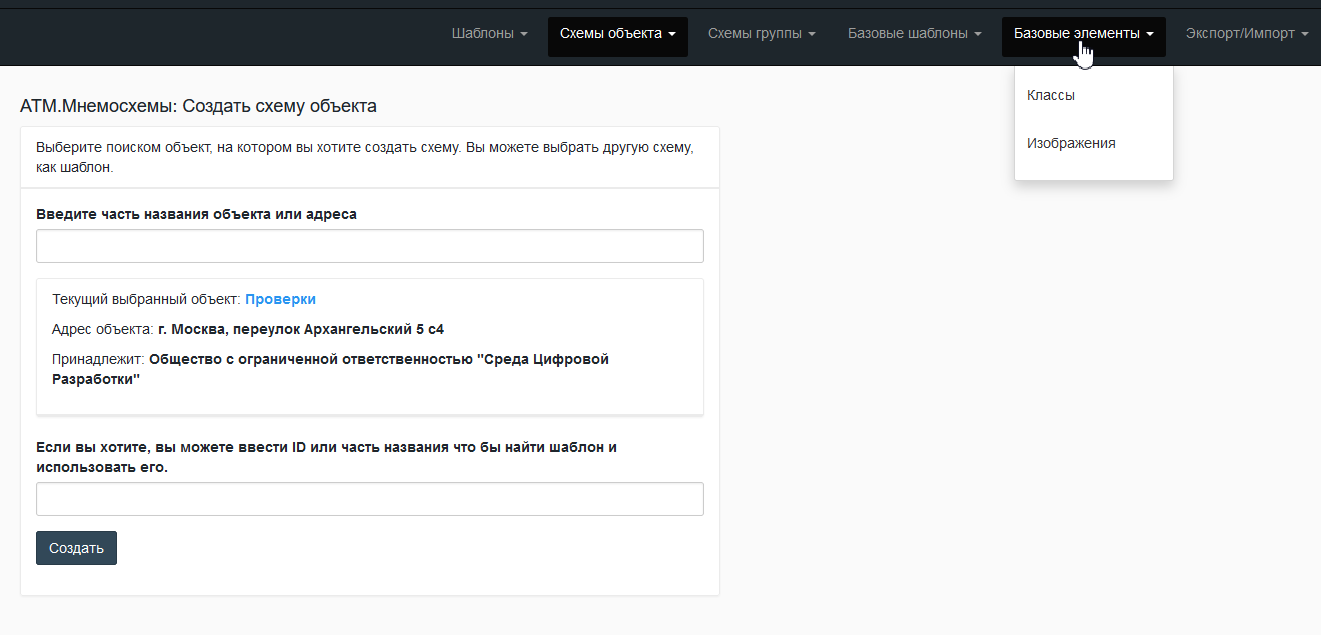Open the Схемы группы dropdown

[x=761, y=34]
